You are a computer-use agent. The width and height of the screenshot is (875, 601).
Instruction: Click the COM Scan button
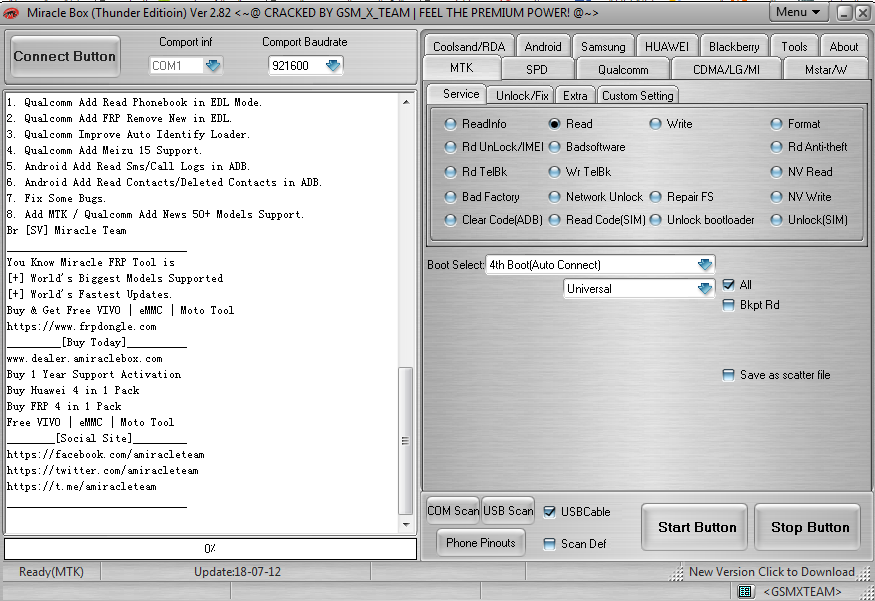(x=453, y=511)
